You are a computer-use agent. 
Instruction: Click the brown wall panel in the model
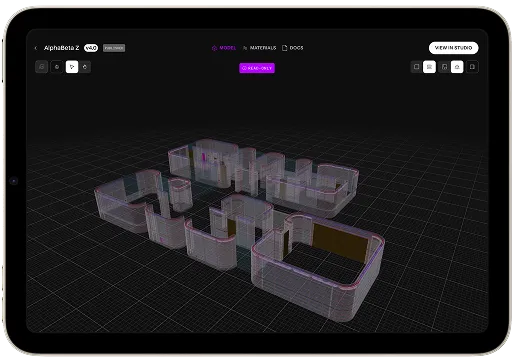[340, 243]
